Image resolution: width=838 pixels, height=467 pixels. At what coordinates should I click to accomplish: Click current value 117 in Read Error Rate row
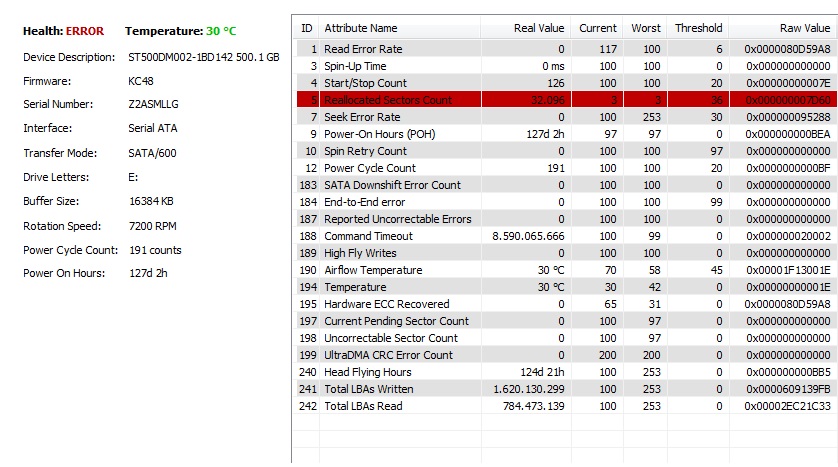tap(608, 49)
